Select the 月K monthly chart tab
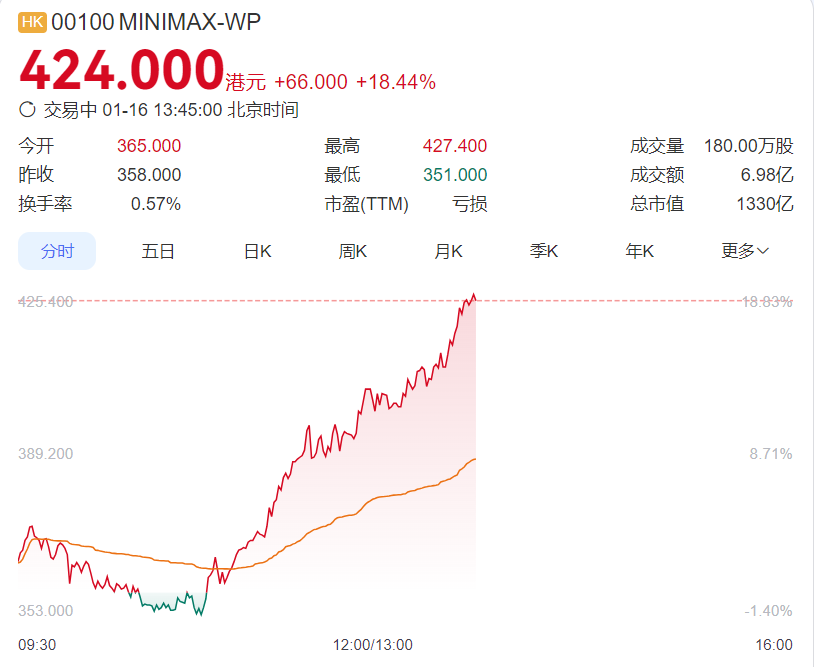 pyautogui.click(x=448, y=251)
